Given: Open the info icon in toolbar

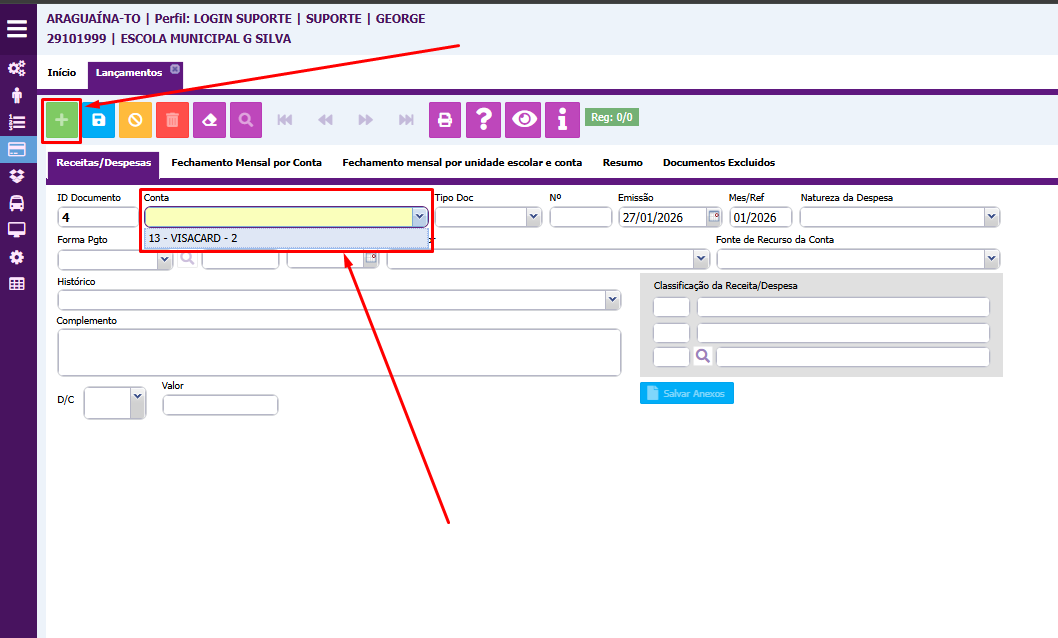Looking at the screenshot, I should click(x=562, y=120).
